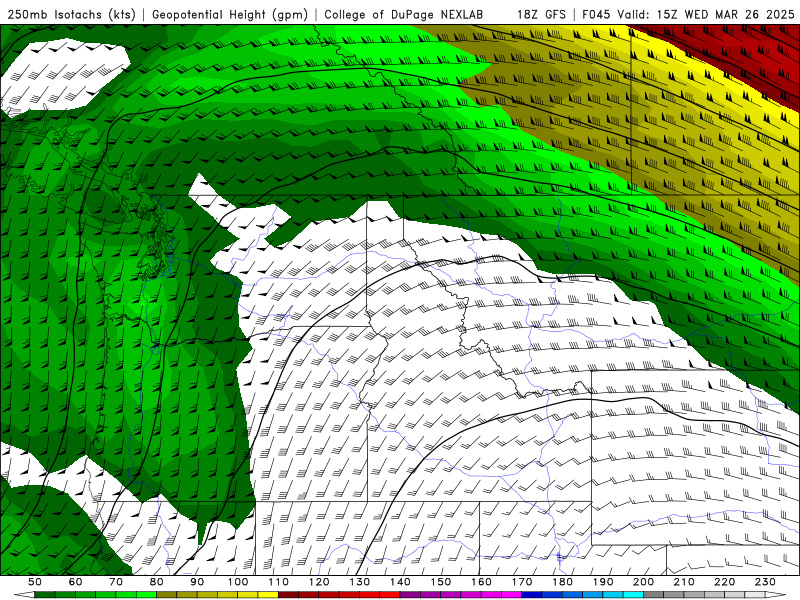Click the '90' label on the color scale
800x600 pixels.
tap(197, 582)
